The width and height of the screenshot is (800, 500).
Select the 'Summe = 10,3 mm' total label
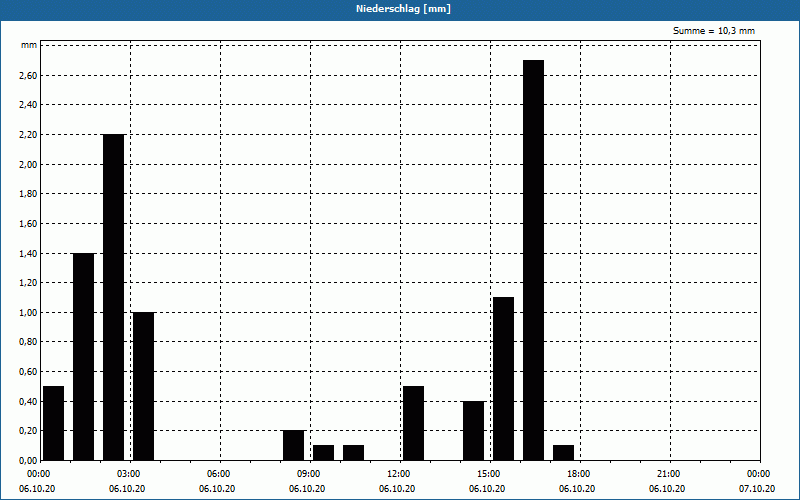[714, 31]
